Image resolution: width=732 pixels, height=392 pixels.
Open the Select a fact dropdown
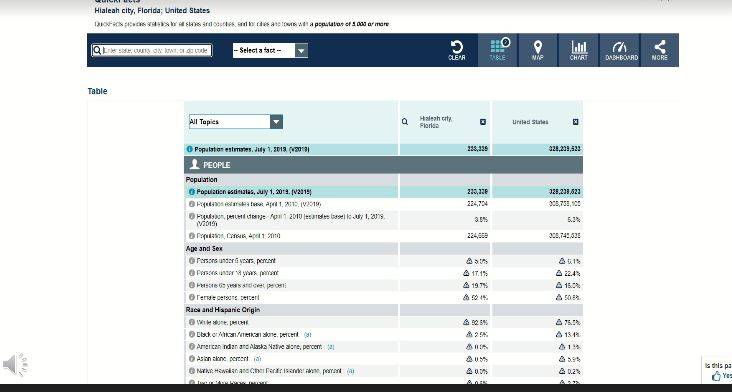coord(270,50)
